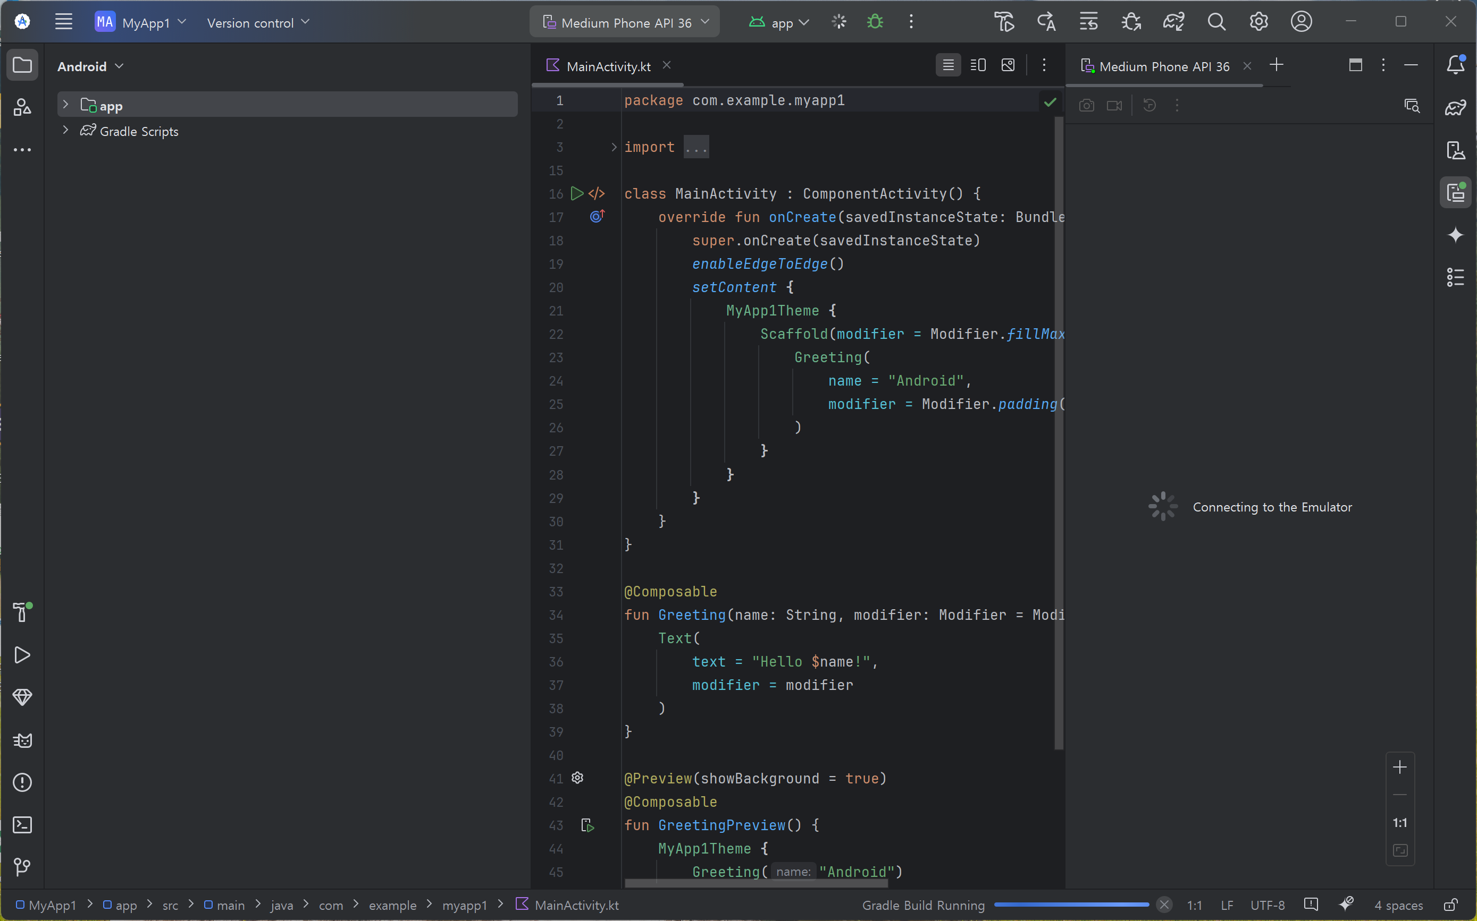
Task: Click the editor vertical scrollbar
Action: point(1059,432)
